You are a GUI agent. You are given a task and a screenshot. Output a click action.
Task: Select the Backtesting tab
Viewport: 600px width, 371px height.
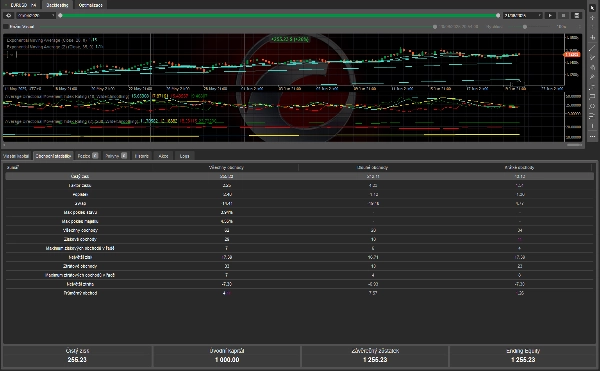[x=57, y=5]
